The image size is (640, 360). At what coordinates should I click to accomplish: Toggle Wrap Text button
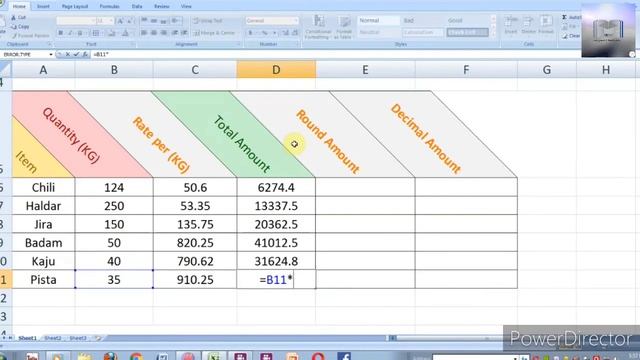pyautogui.click(x=208, y=20)
